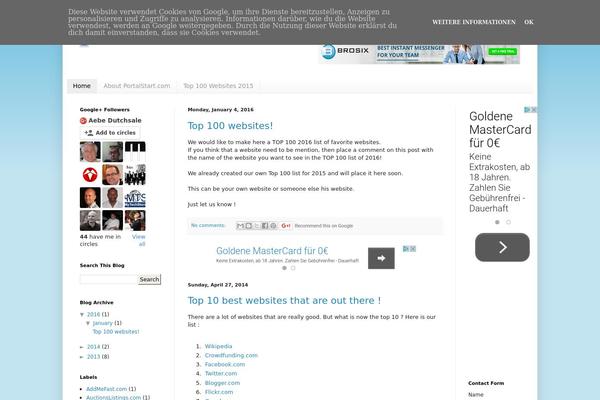The width and height of the screenshot is (600, 400).
Task: Open the Twitter.com list link
Action: point(221,374)
